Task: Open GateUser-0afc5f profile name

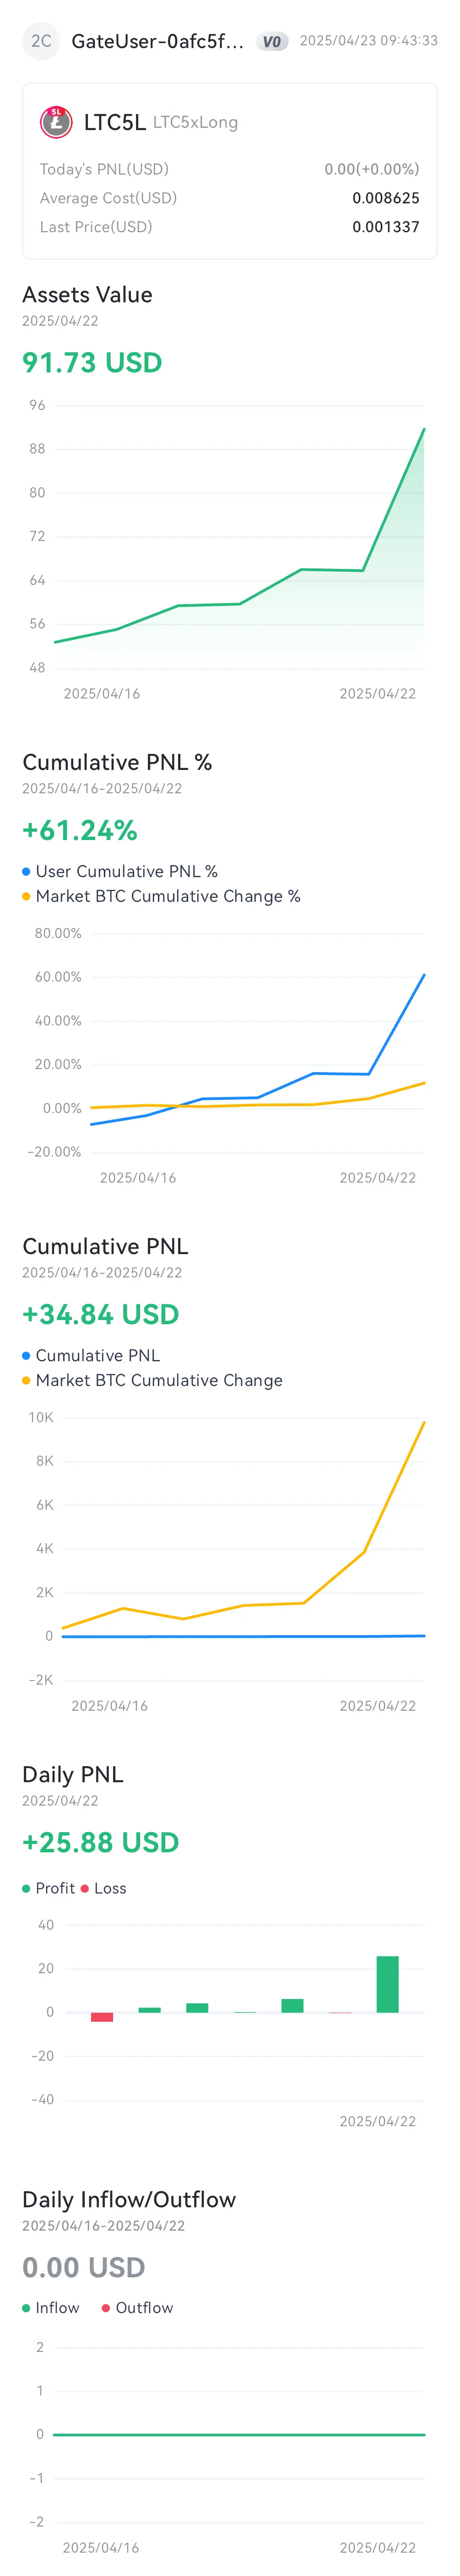Action: [157, 41]
